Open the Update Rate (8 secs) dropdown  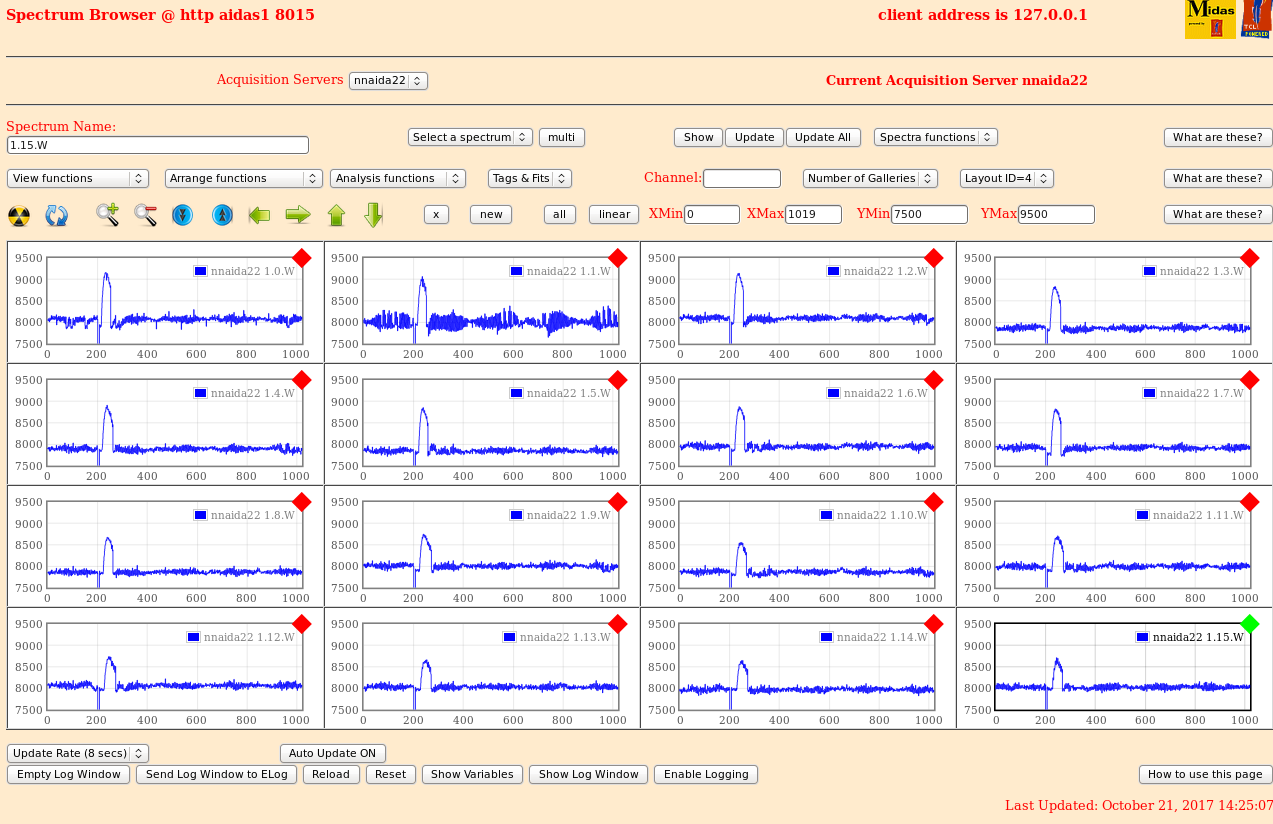coord(78,753)
